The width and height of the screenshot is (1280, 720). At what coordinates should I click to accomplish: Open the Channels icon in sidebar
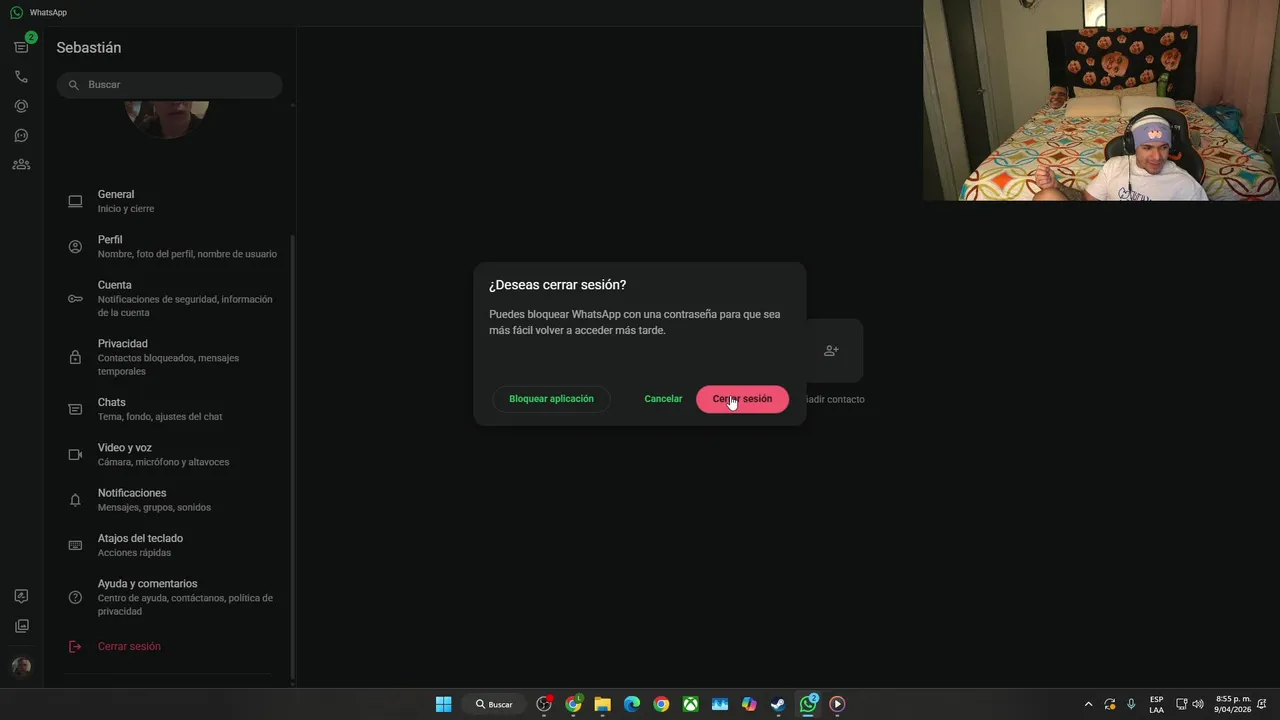tap(21, 135)
